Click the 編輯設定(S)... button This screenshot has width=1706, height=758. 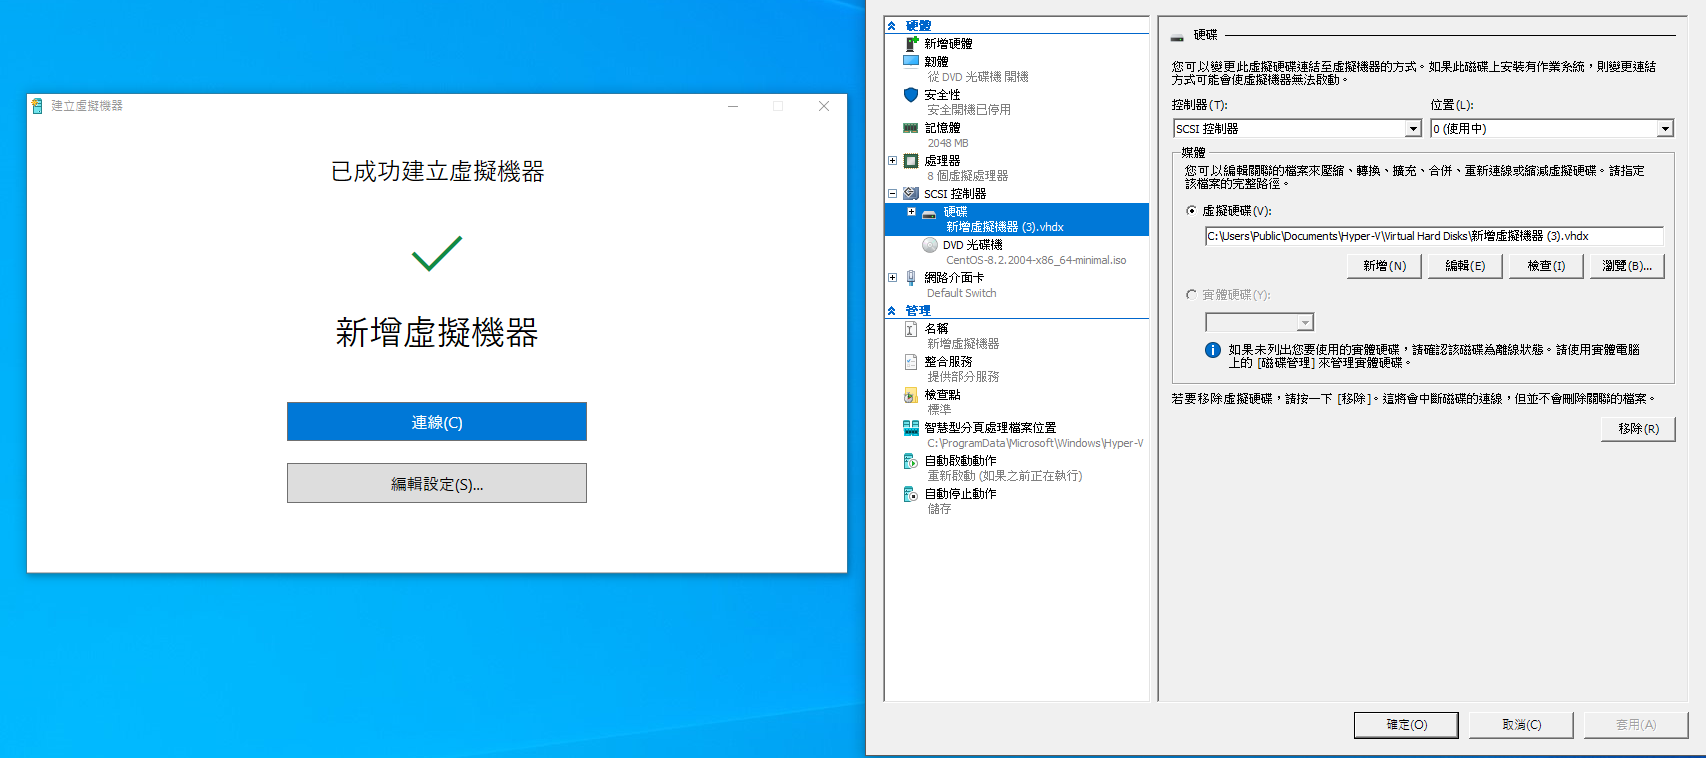point(437,484)
